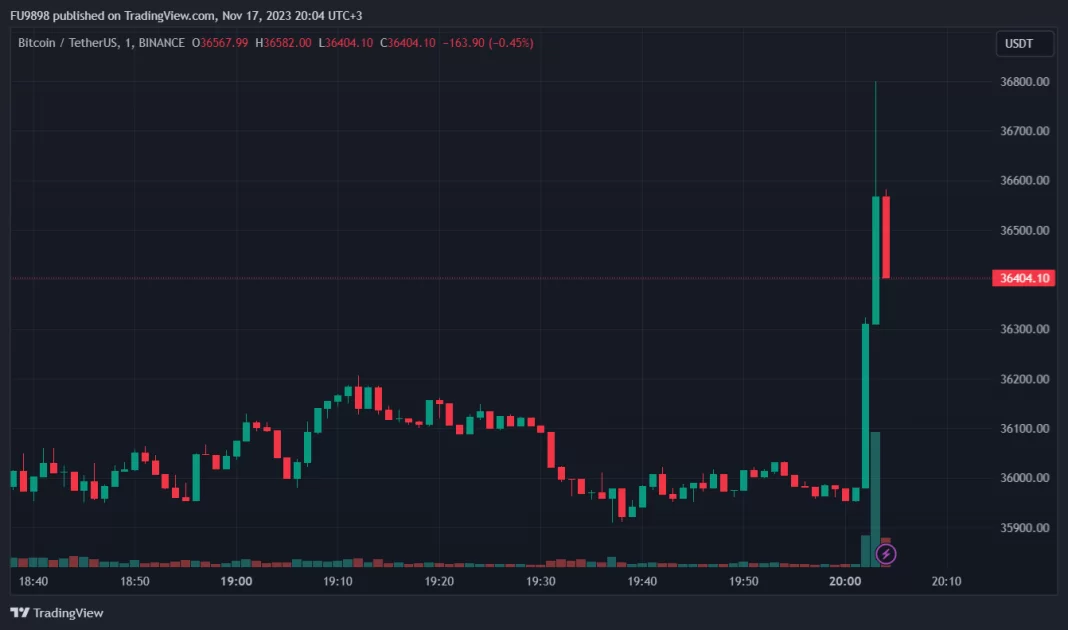This screenshot has width=1068, height=630.
Task: Open the USDT currency dropdown
Action: click(1026, 44)
